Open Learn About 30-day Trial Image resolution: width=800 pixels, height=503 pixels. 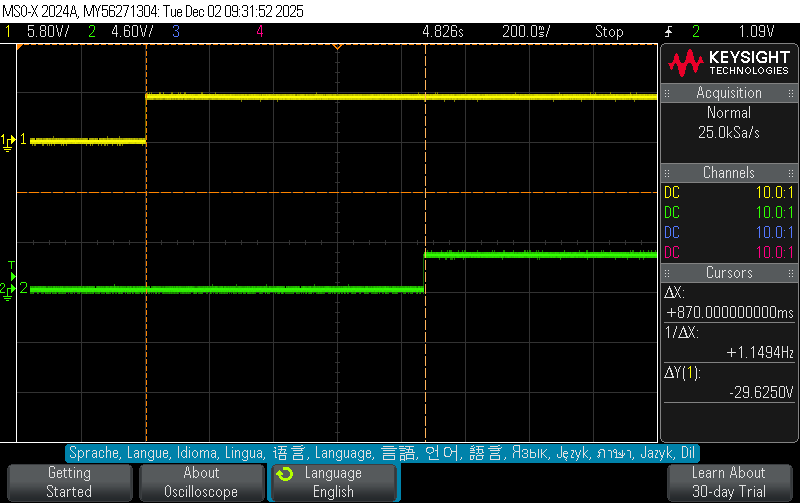pyautogui.click(x=729, y=482)
